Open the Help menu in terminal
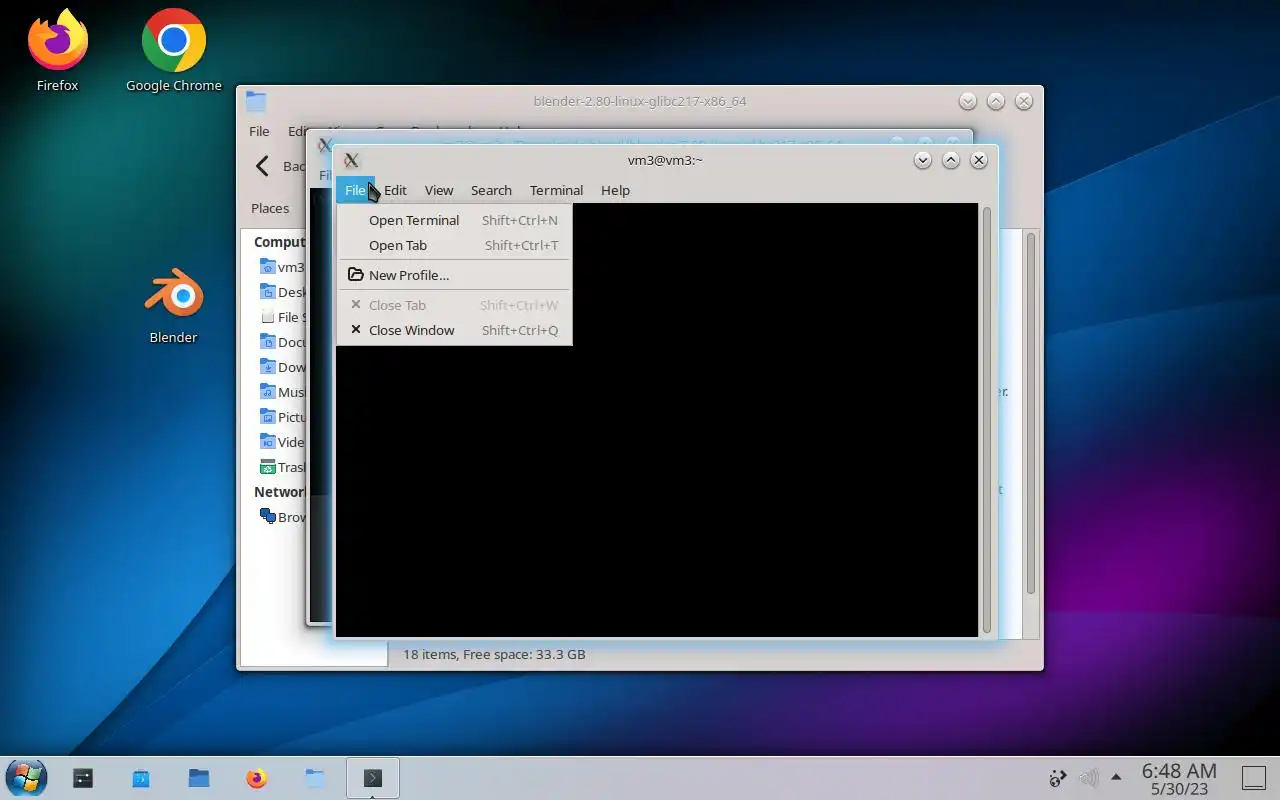The image size is (1280, 800). click(615, 190)
